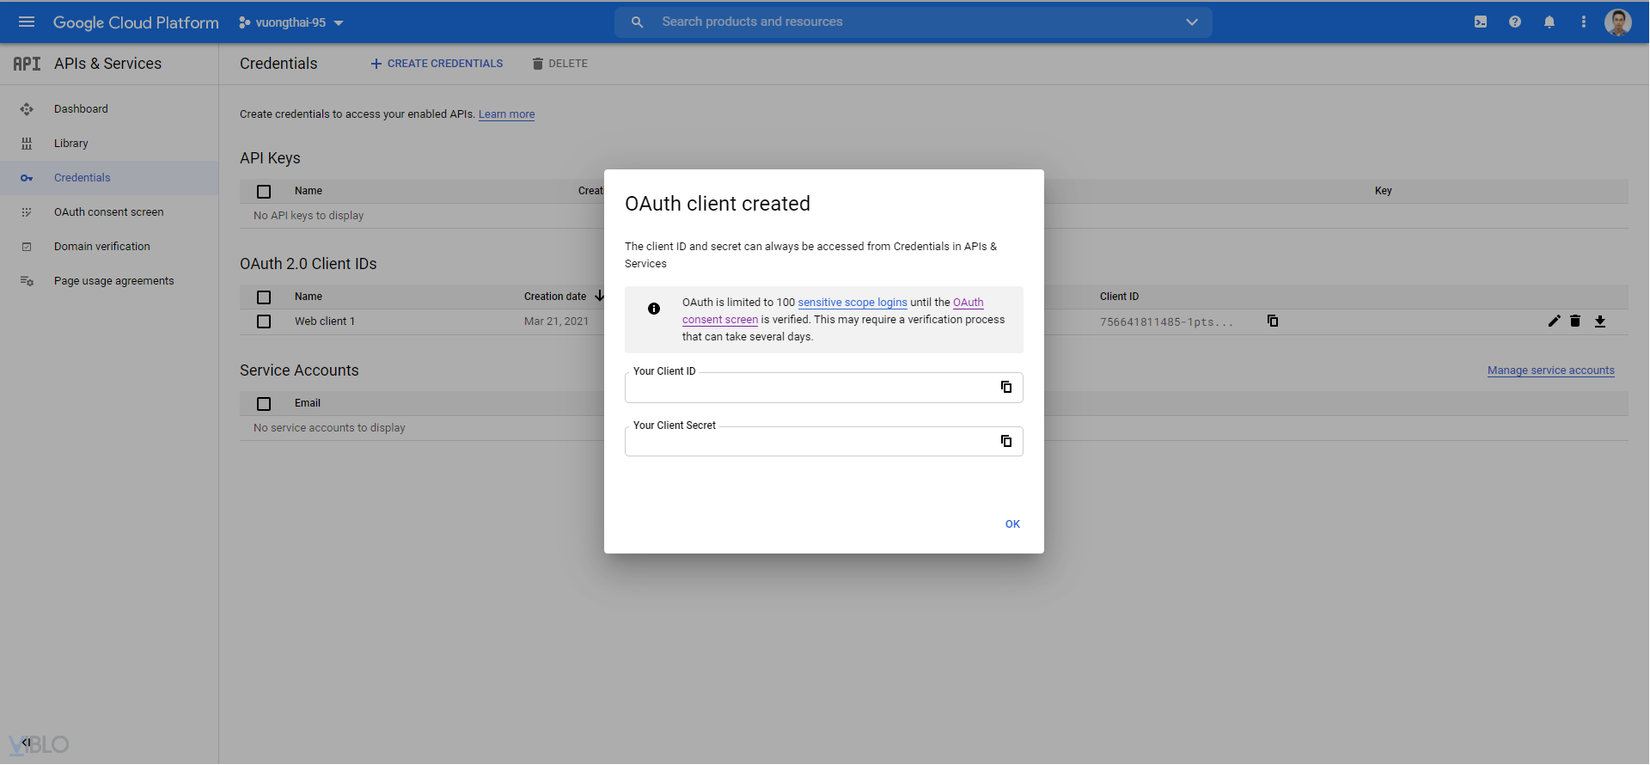The width and height of the screenshot is (1650, 765).
Task: Open the main hamburger navigation menu
Action: coord(27,22)
